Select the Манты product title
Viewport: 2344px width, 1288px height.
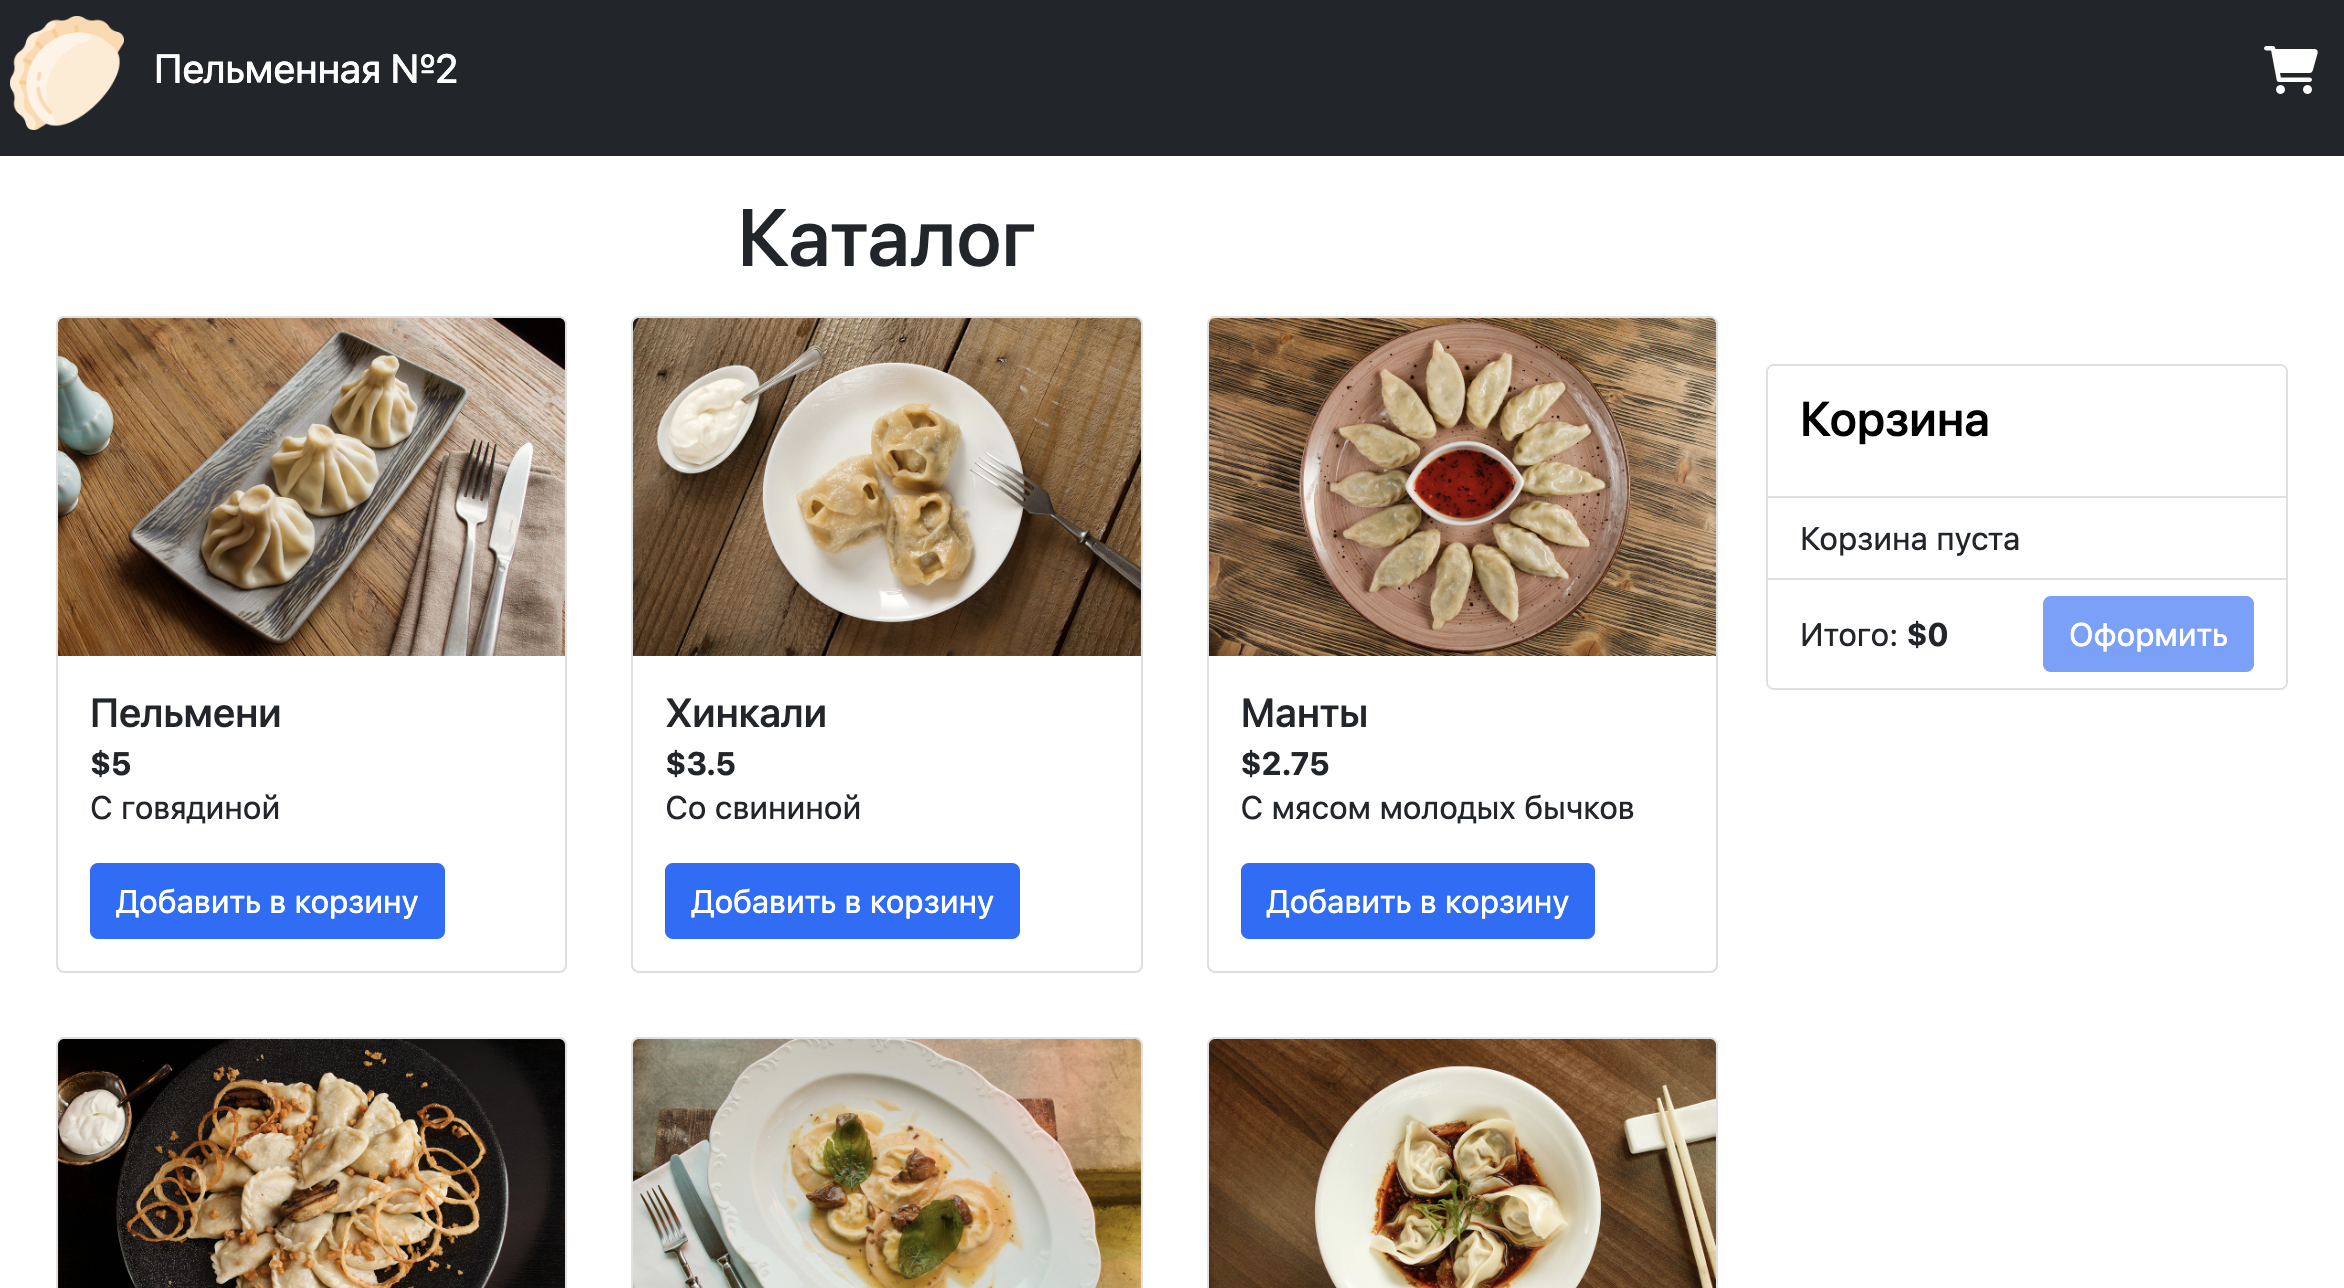1304,714
